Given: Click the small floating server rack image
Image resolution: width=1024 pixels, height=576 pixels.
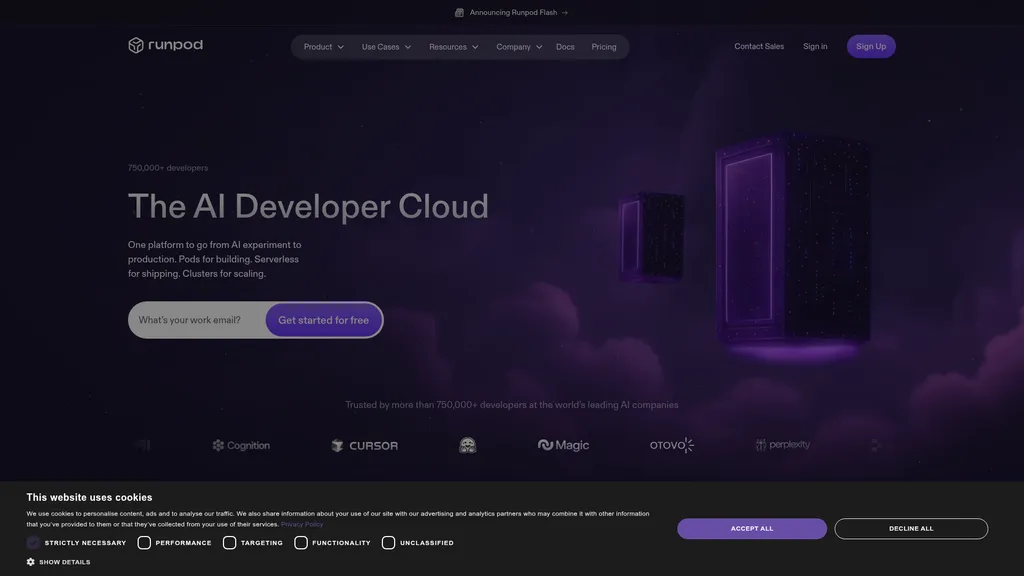Looking at the screenshot, I should [x=652, y=236].
